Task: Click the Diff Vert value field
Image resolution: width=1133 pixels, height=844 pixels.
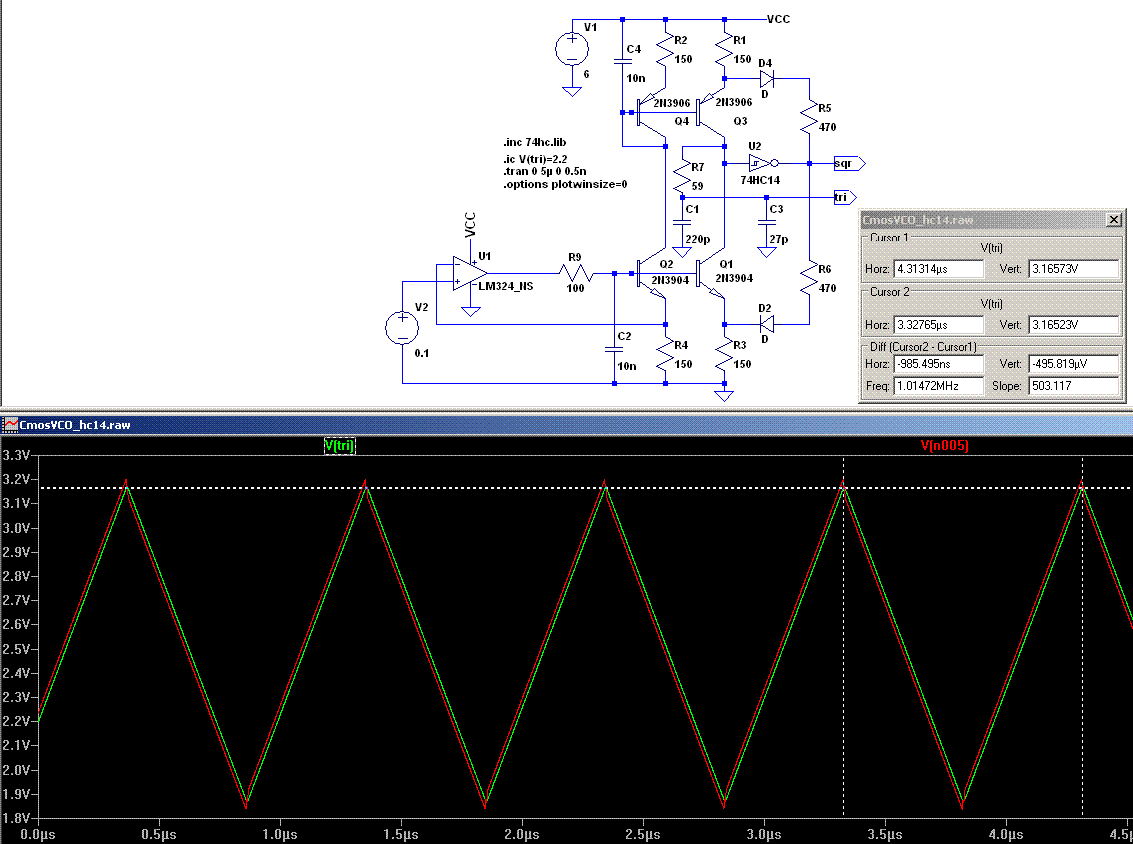Action: (x=1073, y=364)
